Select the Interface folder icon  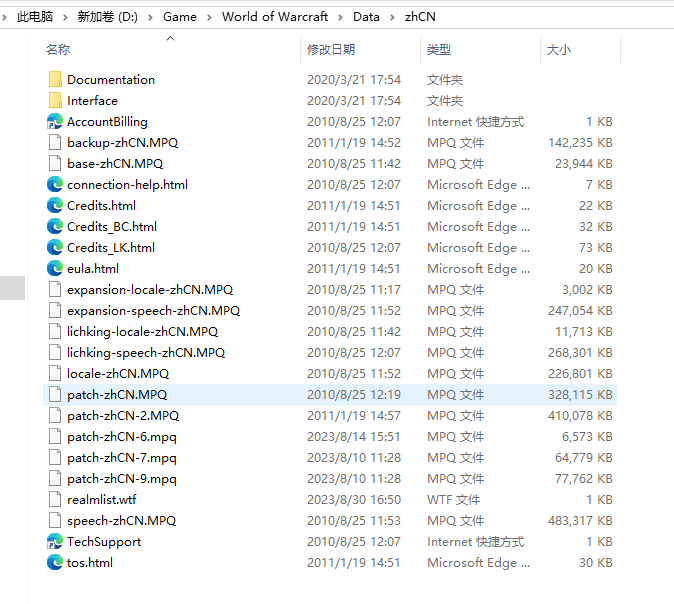coord(55,101)
